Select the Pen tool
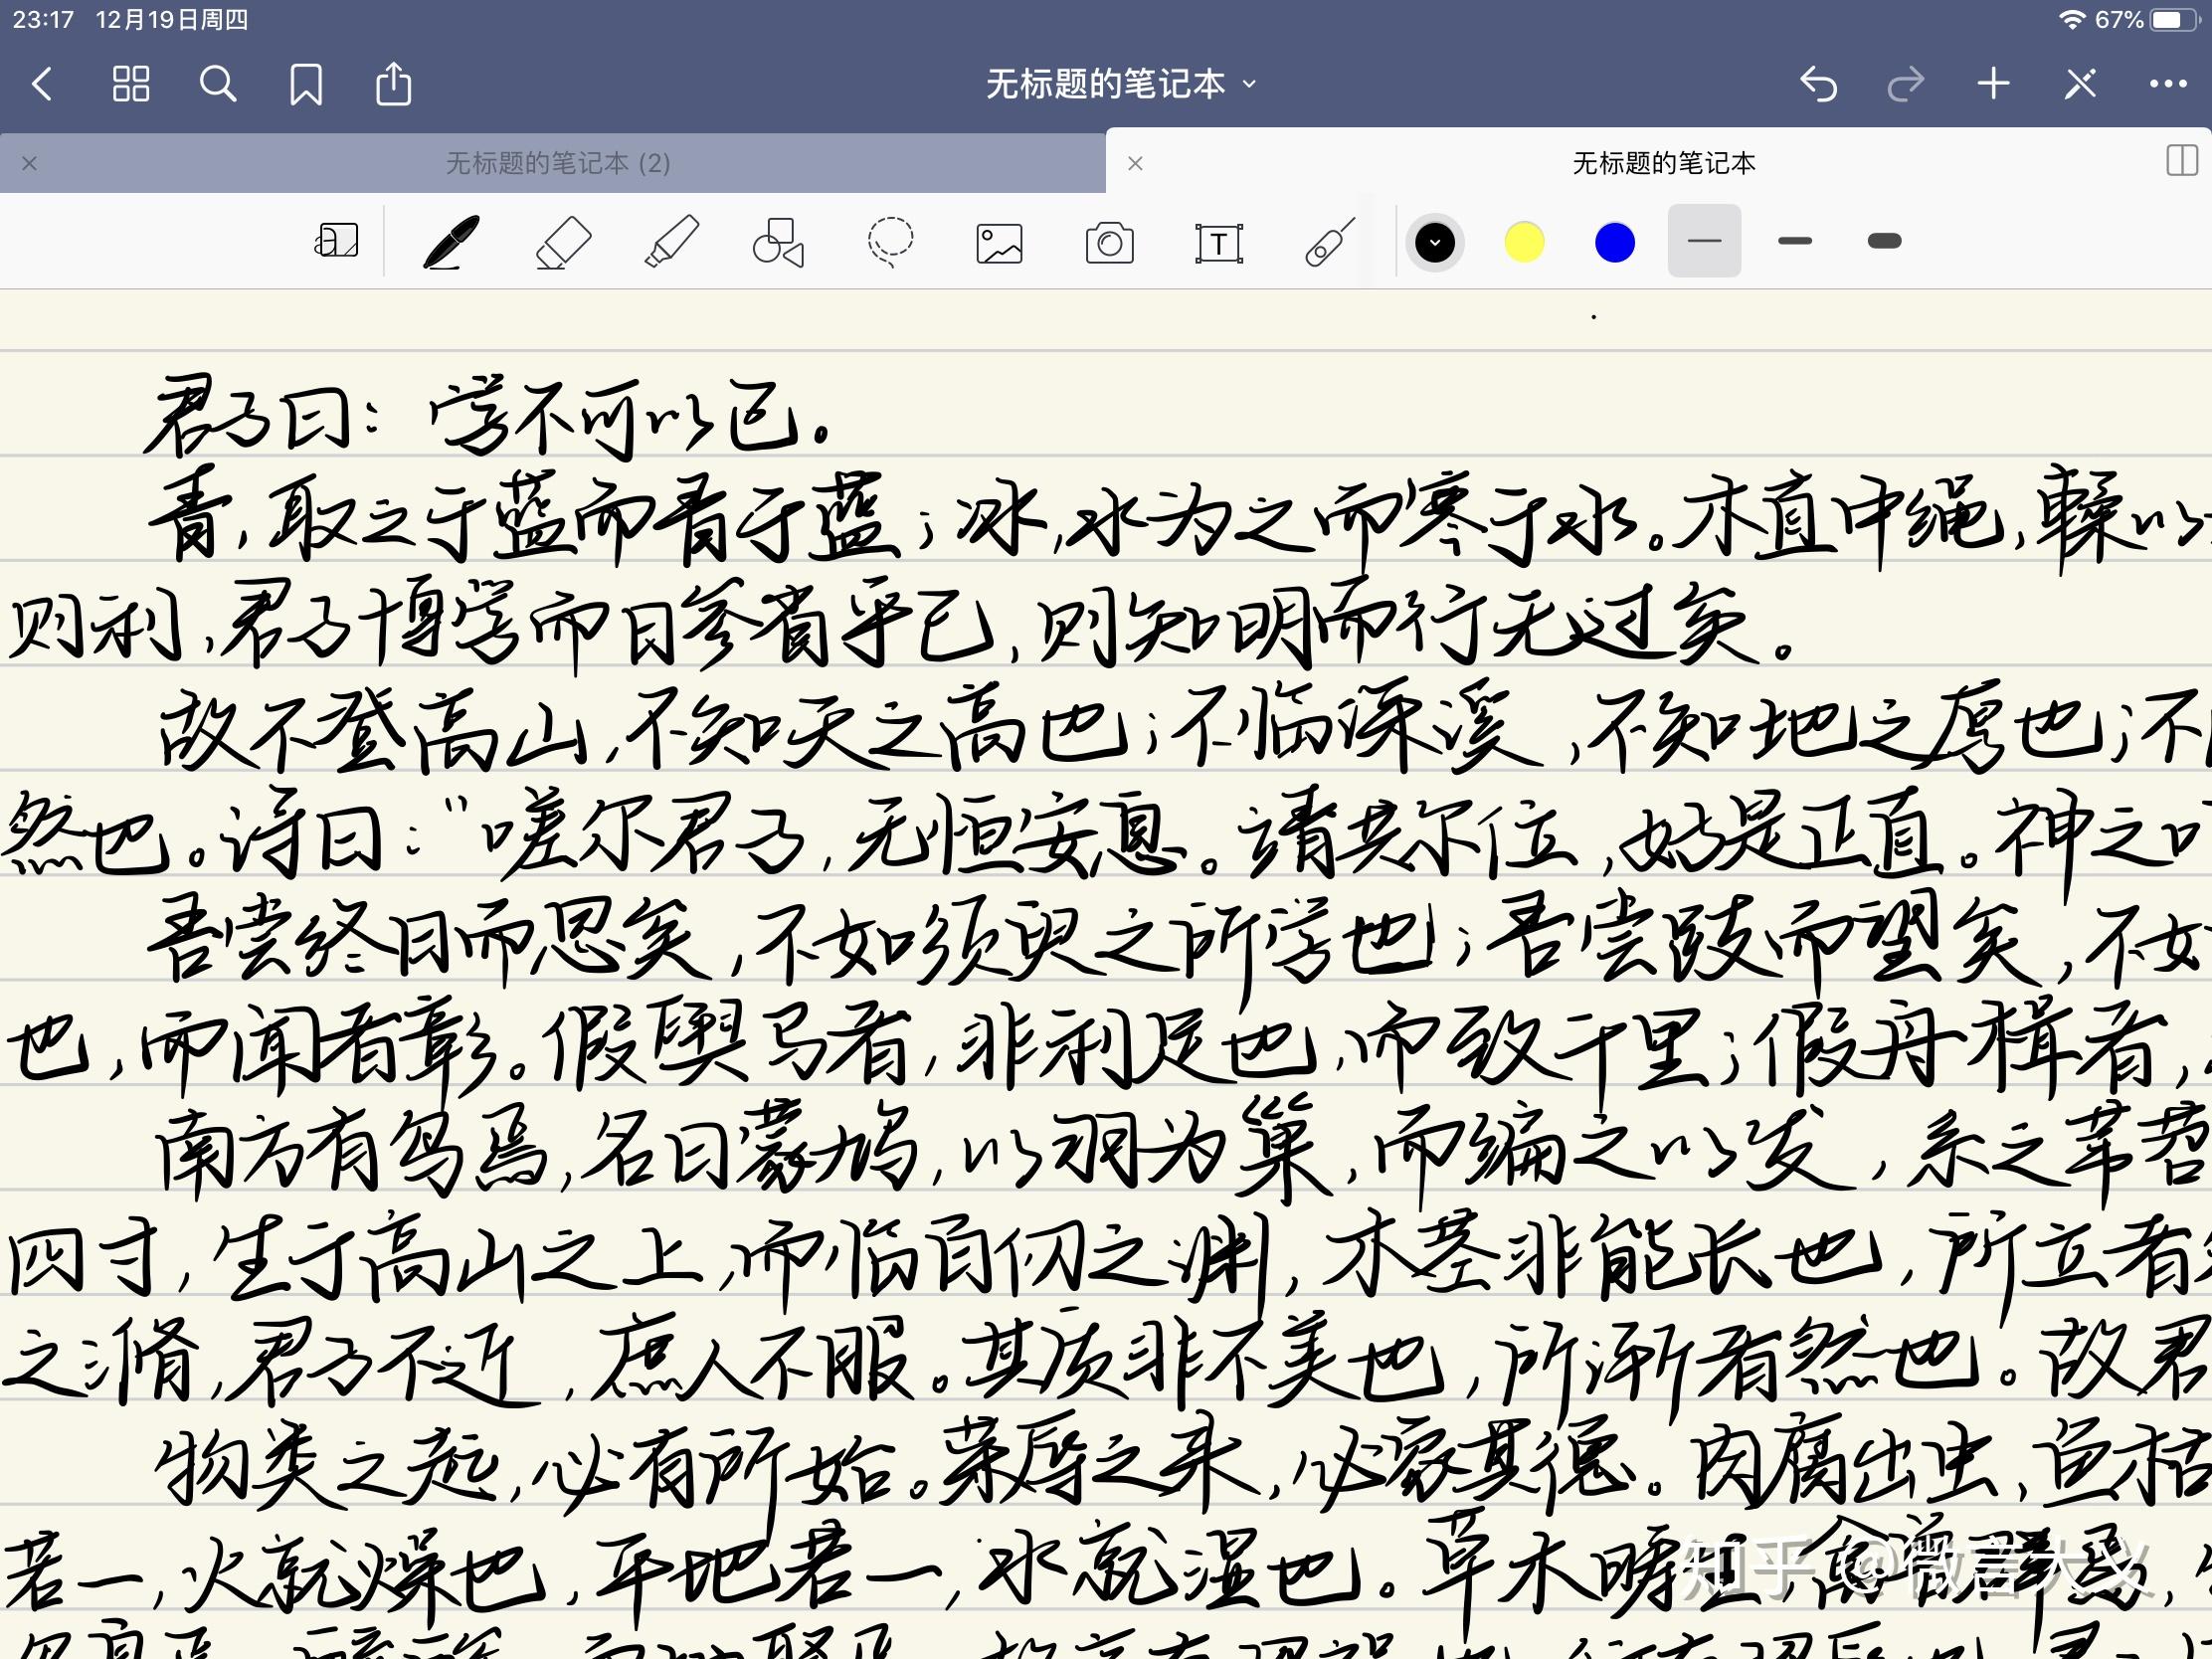 (451, 241)
